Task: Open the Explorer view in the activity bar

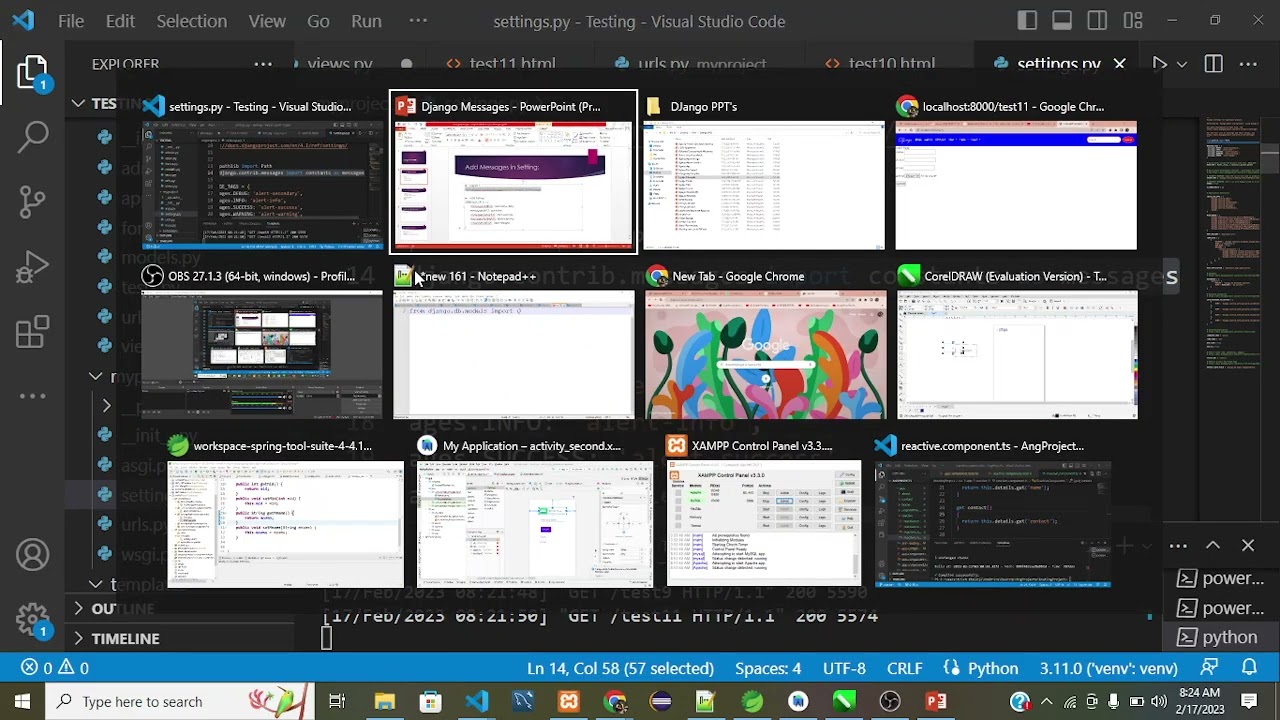Action: tap(32, 74)
